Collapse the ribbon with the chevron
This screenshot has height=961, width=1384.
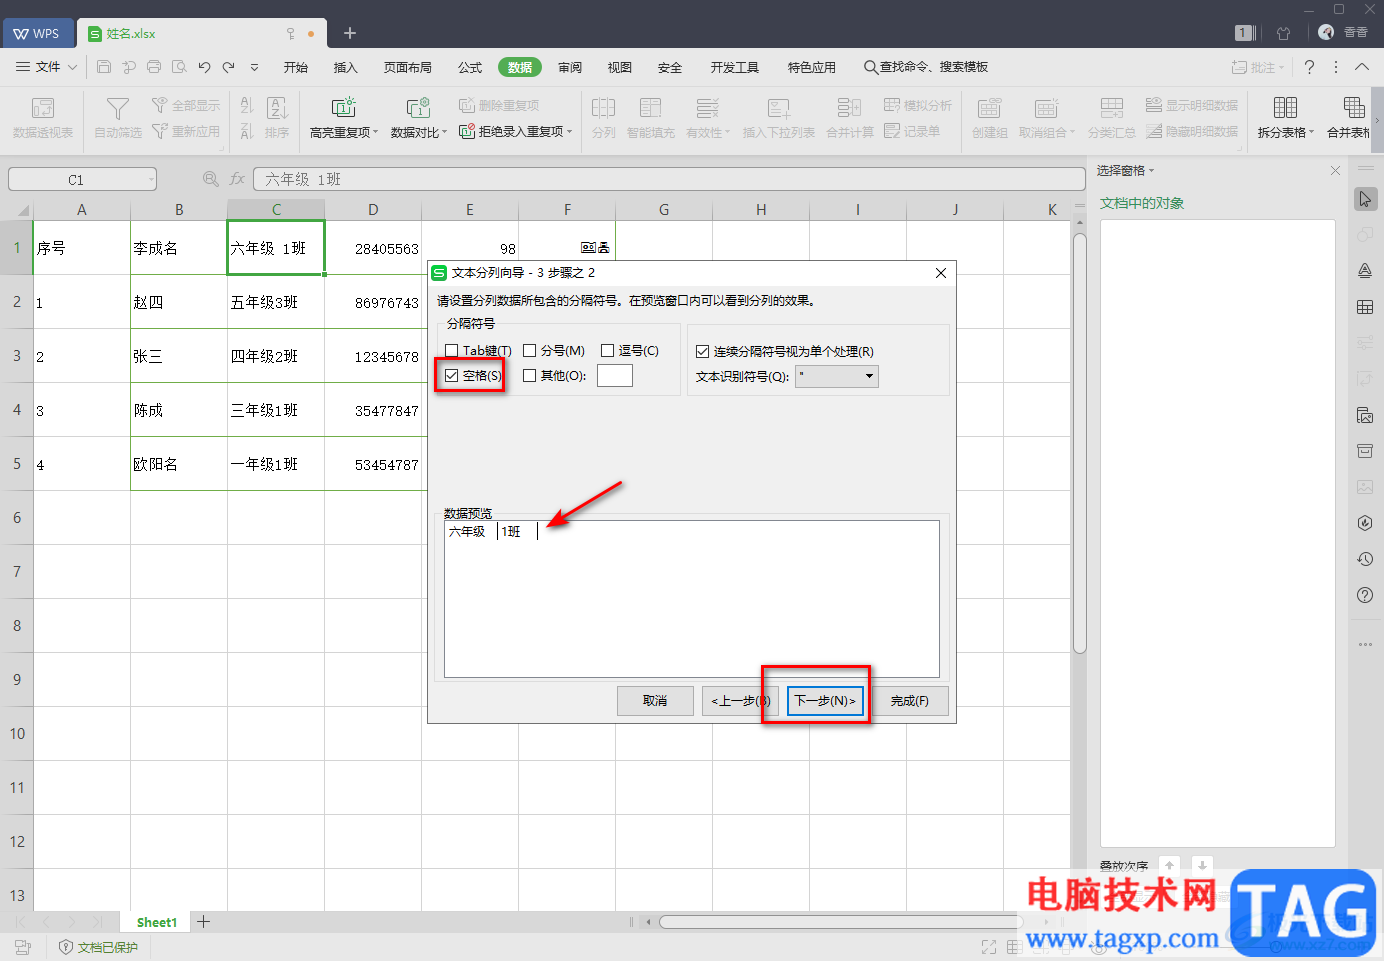pyautogui.click(x=1362, y=67)
